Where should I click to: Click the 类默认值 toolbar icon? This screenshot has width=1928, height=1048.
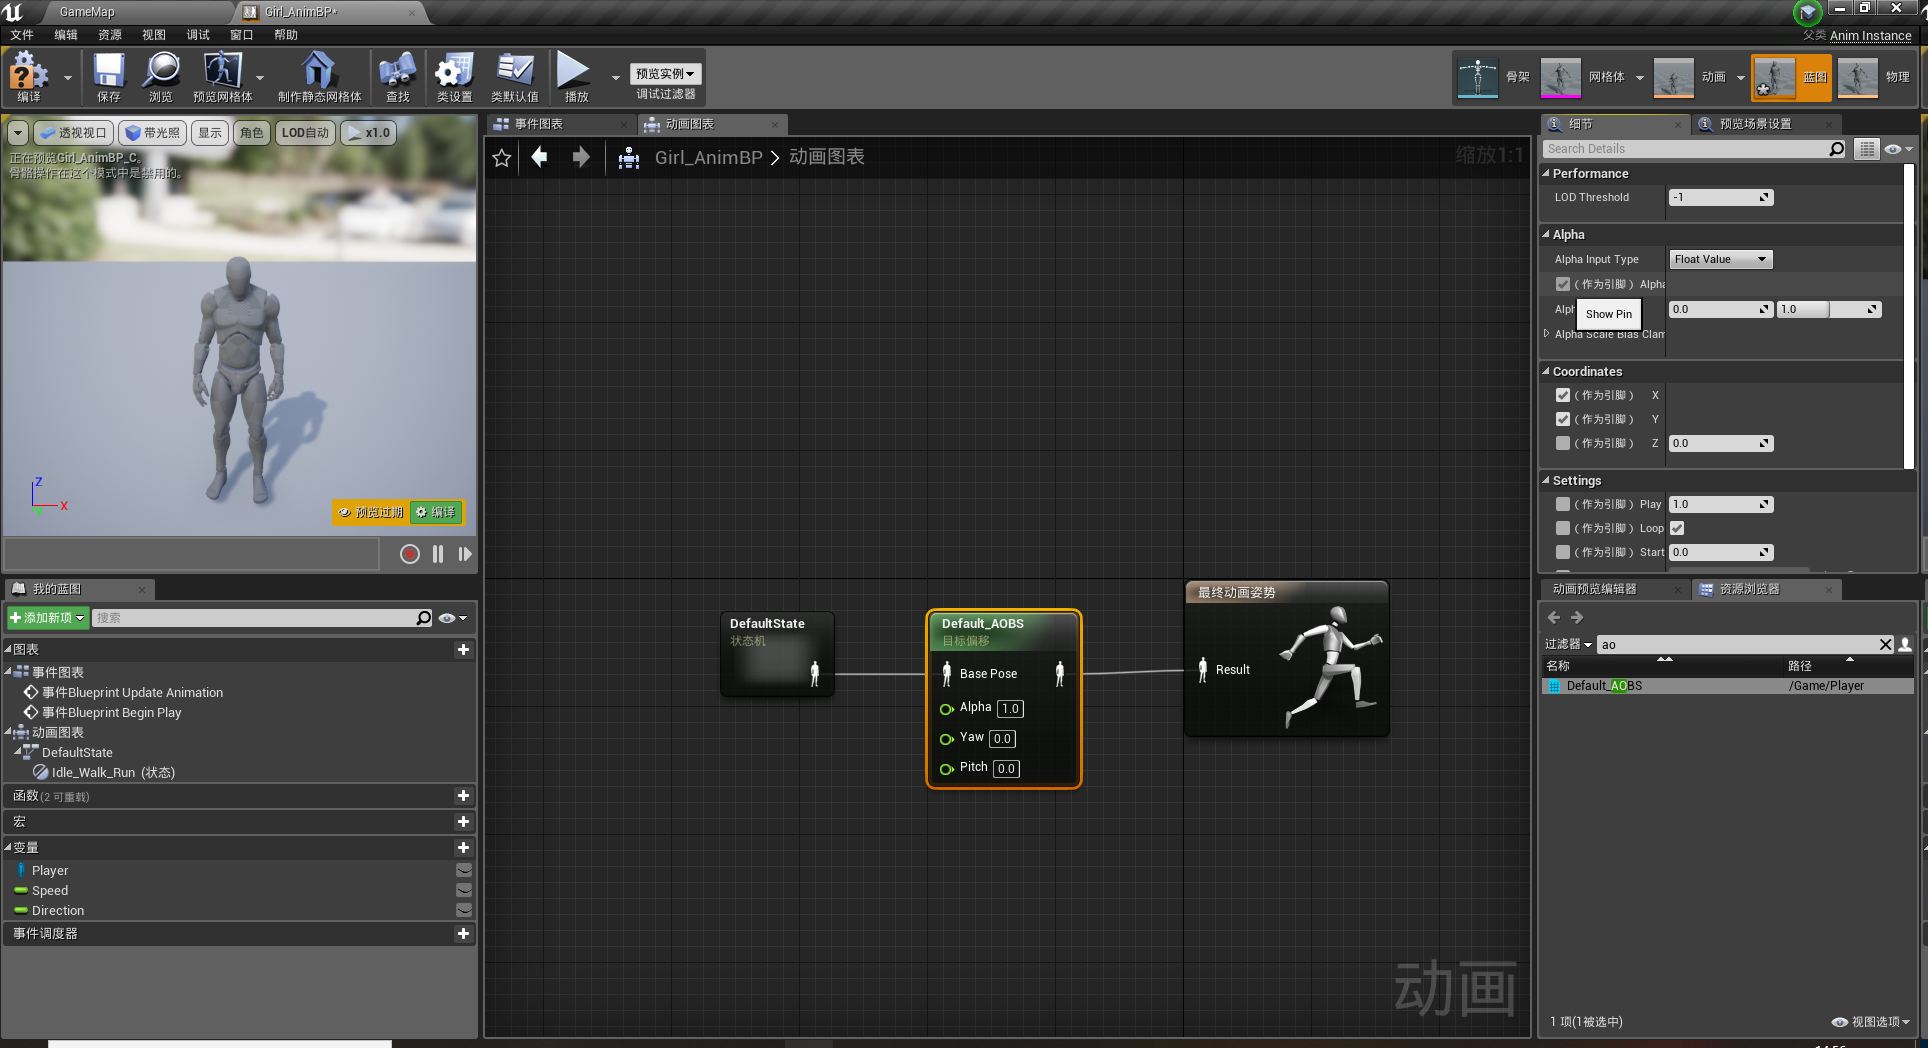click(x=515, y=75)
